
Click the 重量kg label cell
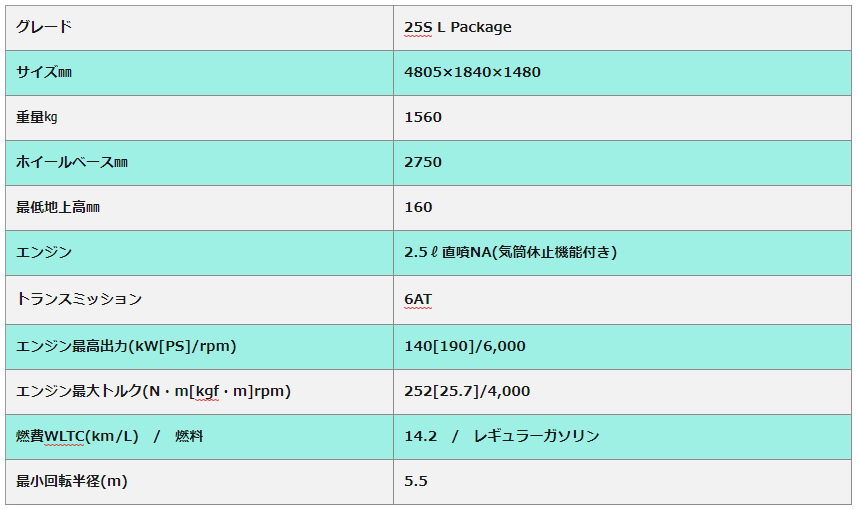38,117
